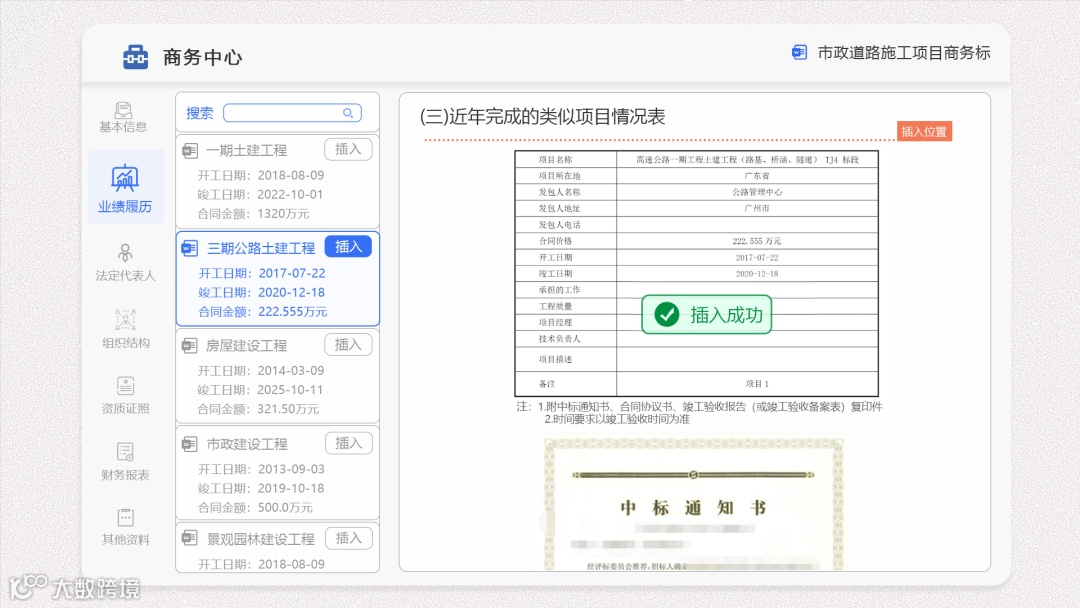This screenshot has width=1080, height=608.
Task: Click 合同金额: 321.50万元 text
Action: [x=258, y=409]
